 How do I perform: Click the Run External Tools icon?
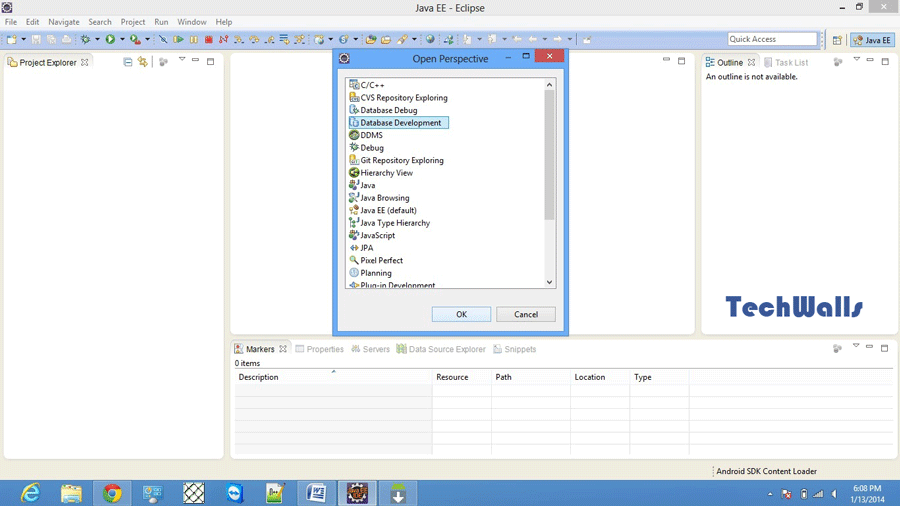coord(135,40)
